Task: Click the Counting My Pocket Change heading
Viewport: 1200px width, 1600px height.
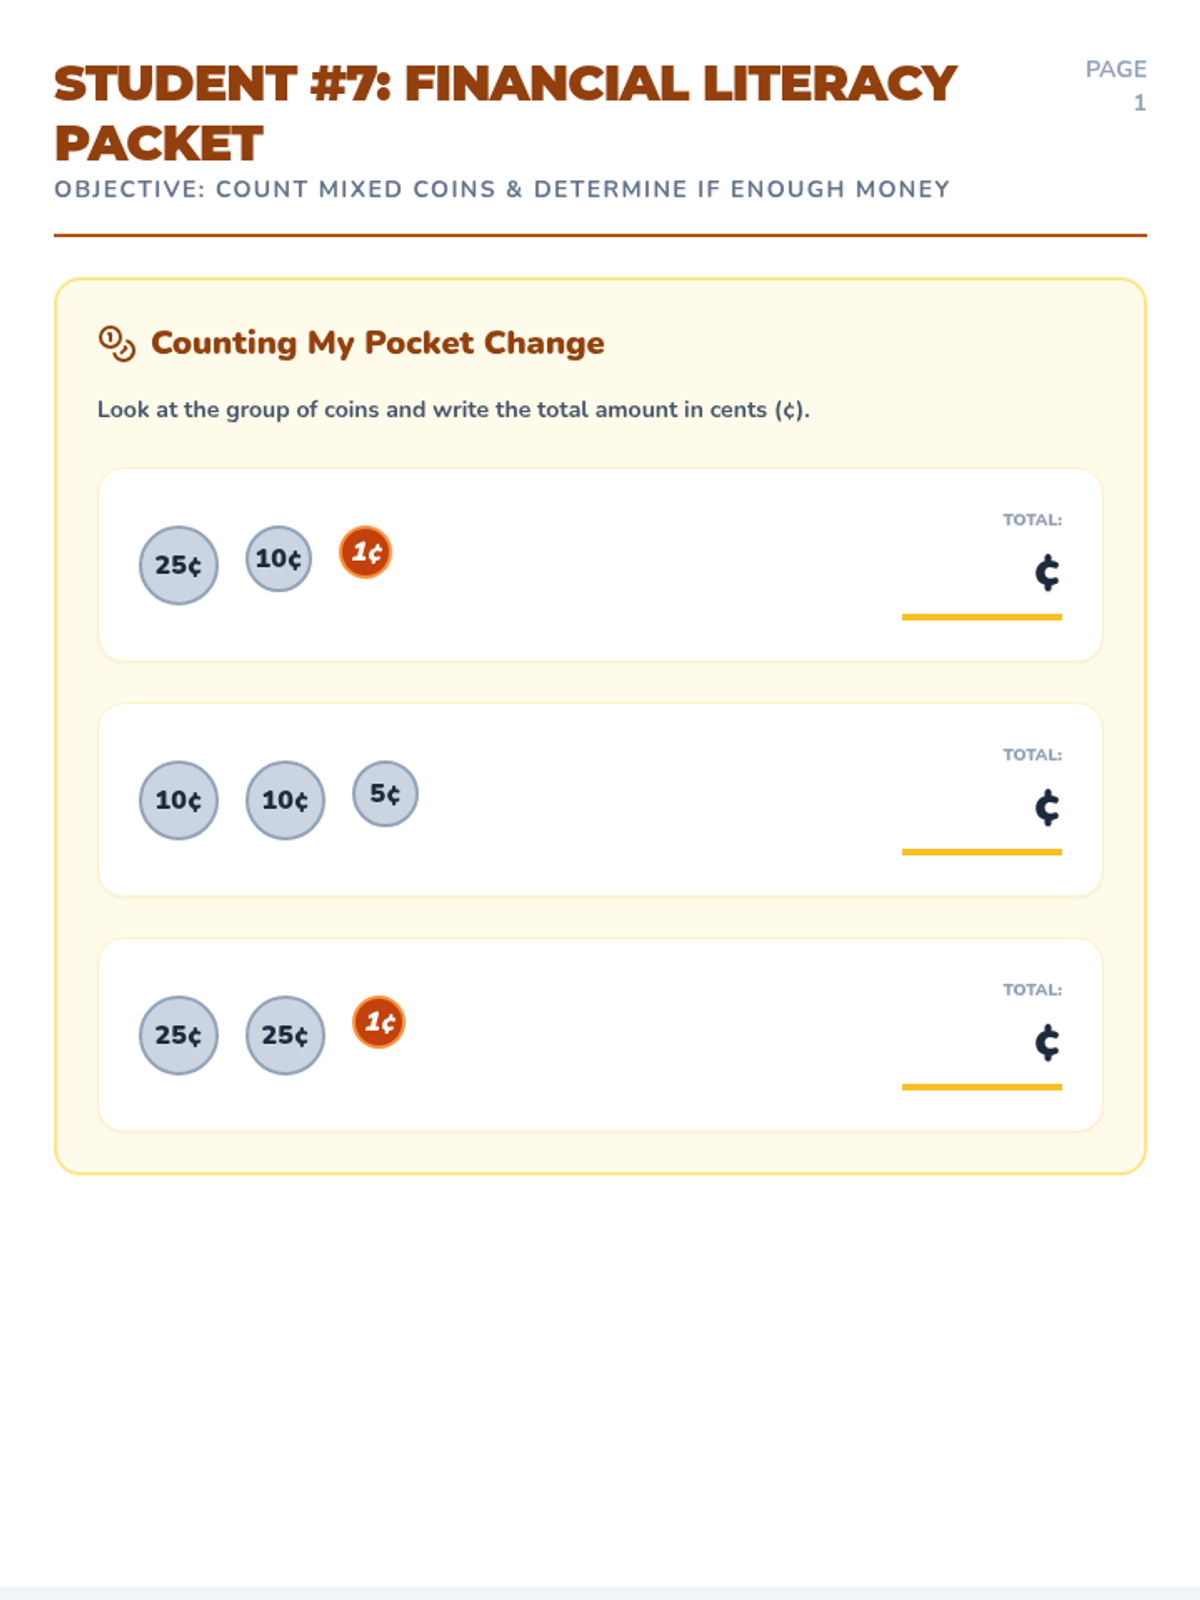Action: coord(378,343)
